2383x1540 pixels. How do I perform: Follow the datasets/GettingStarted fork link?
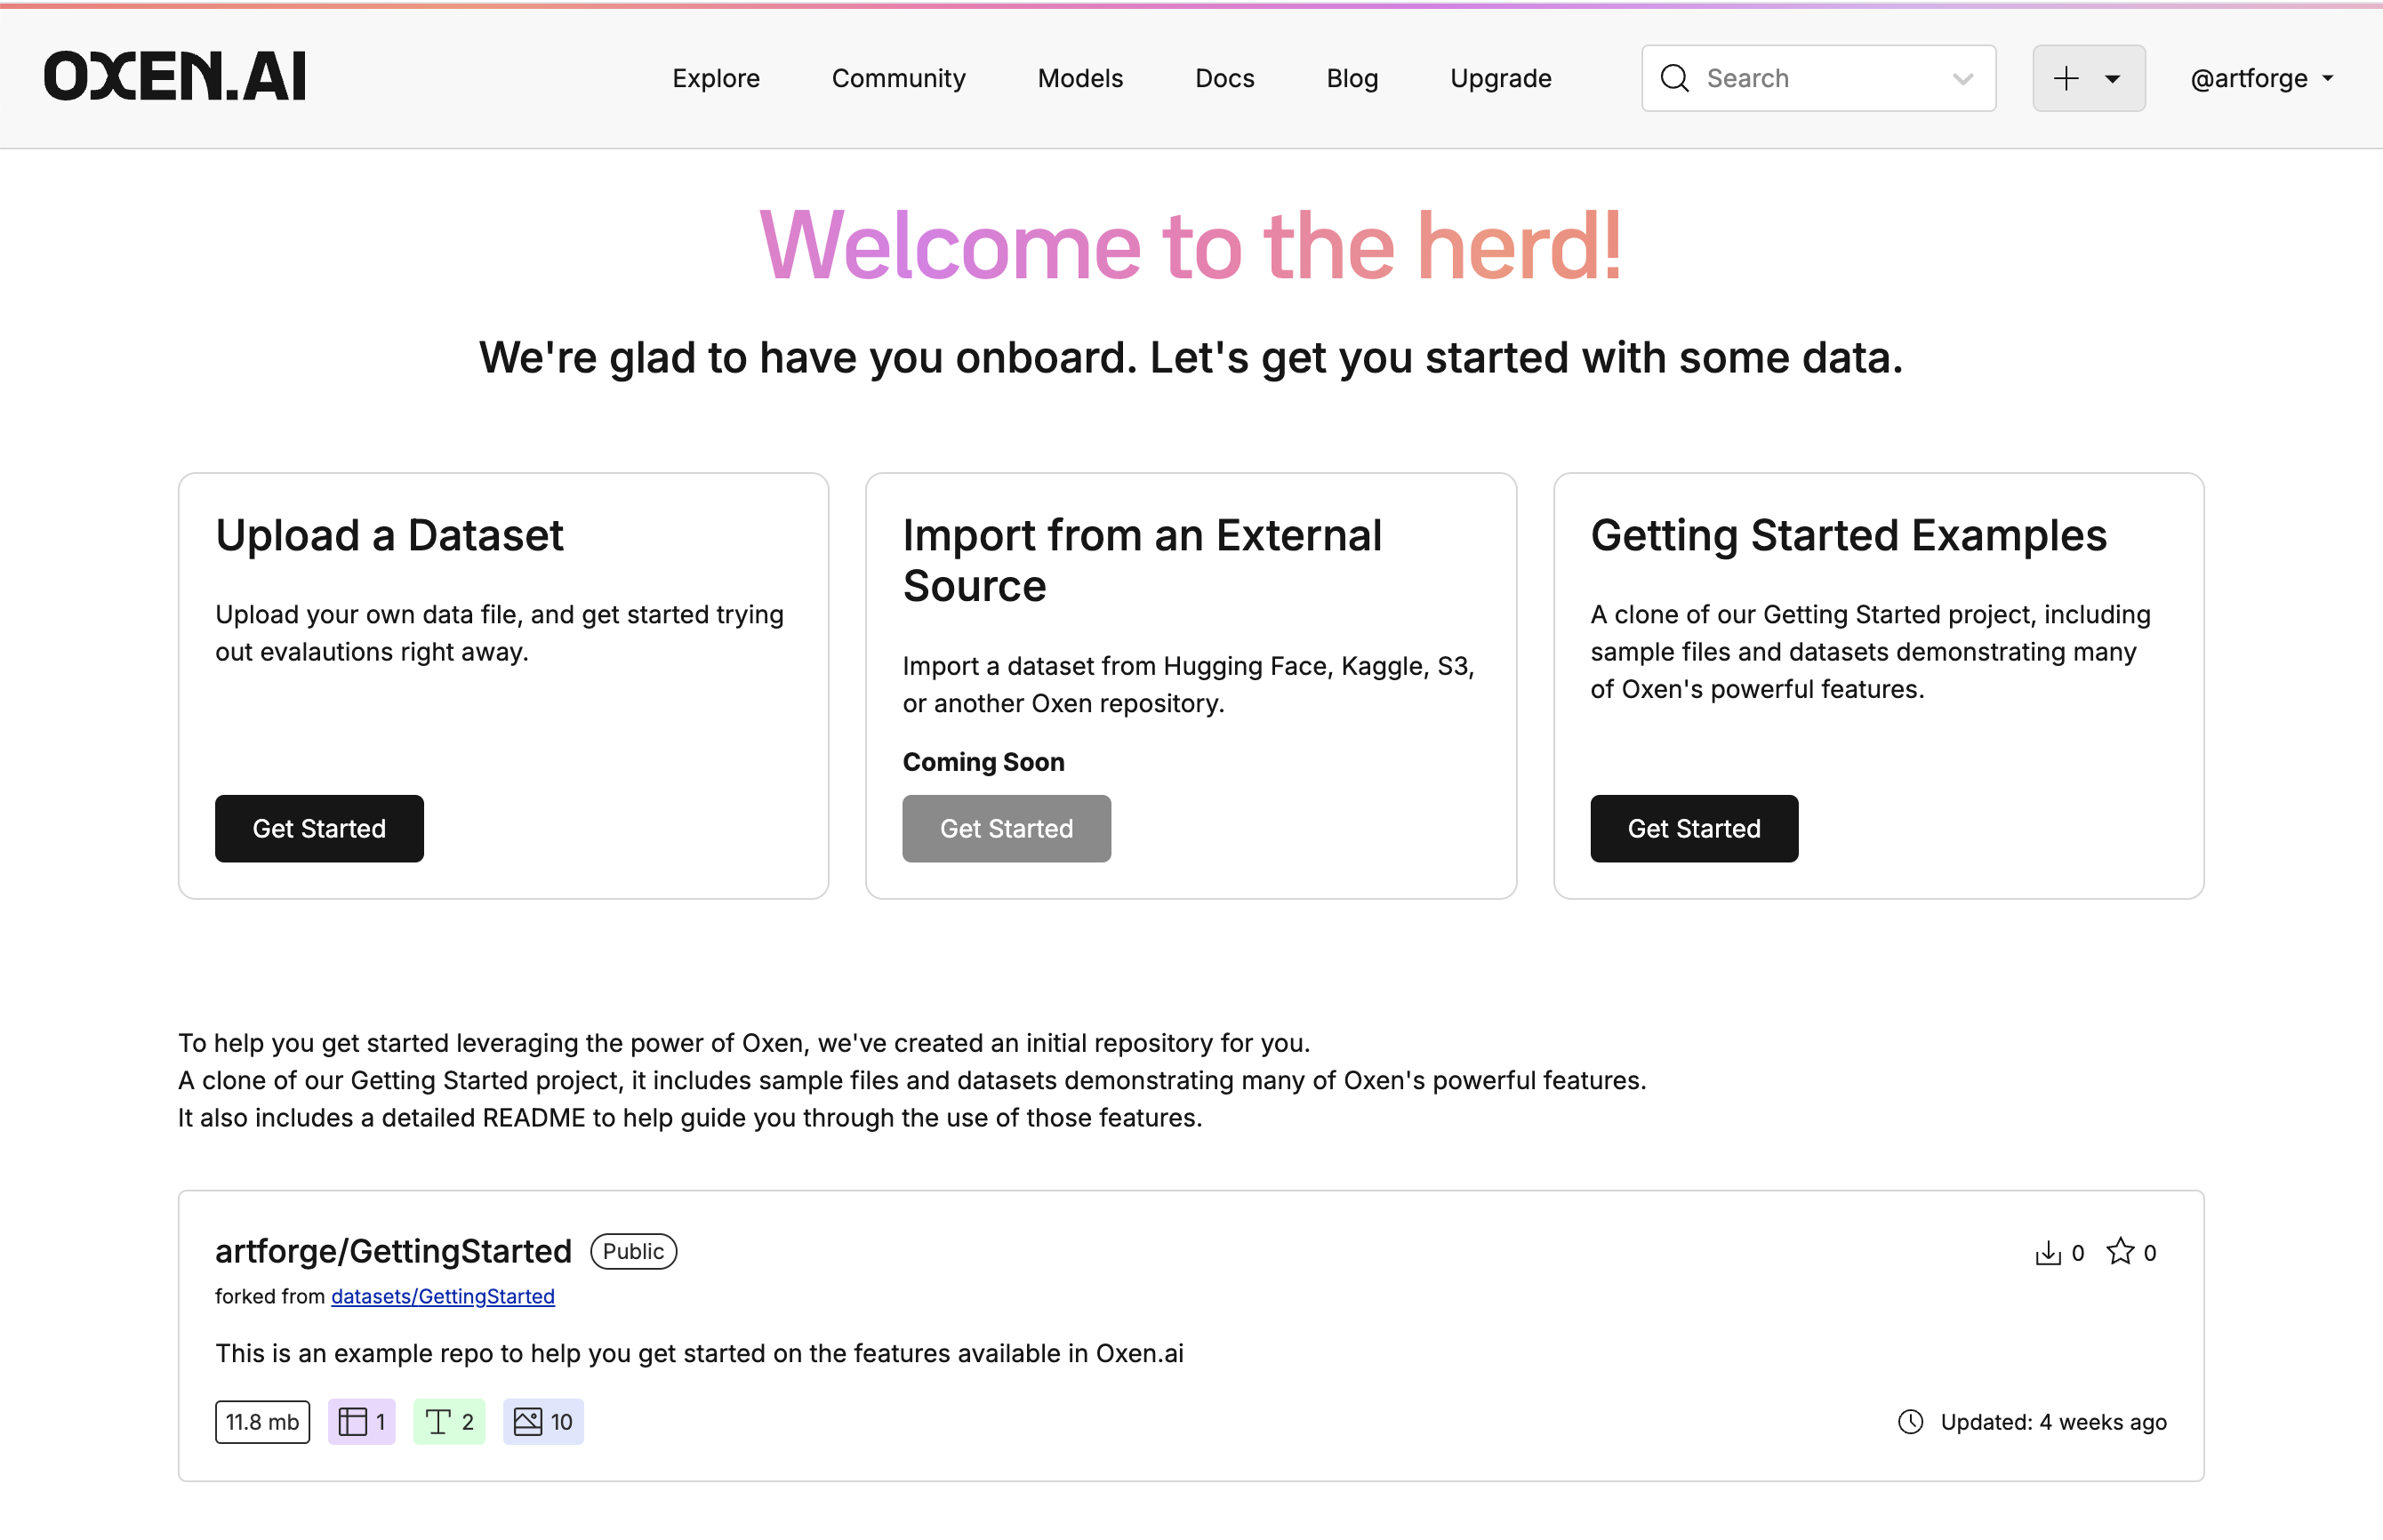coord(442,1296)
